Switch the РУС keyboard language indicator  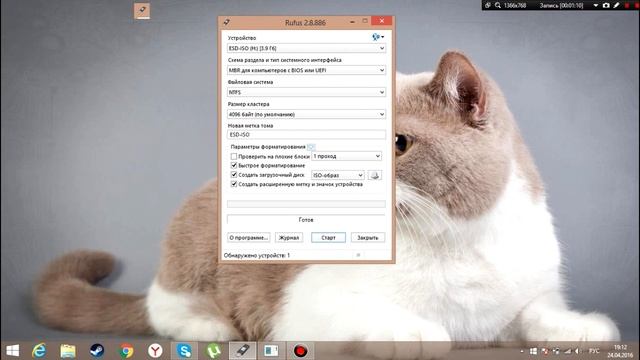[x=594, y=351]
